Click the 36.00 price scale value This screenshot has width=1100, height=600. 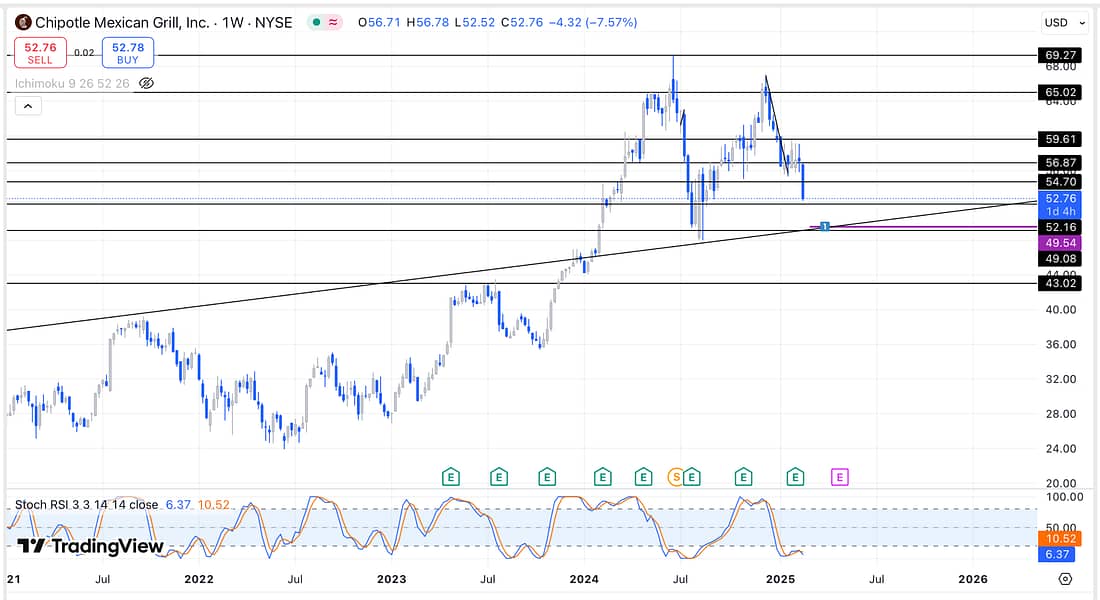pos(1061,345)
